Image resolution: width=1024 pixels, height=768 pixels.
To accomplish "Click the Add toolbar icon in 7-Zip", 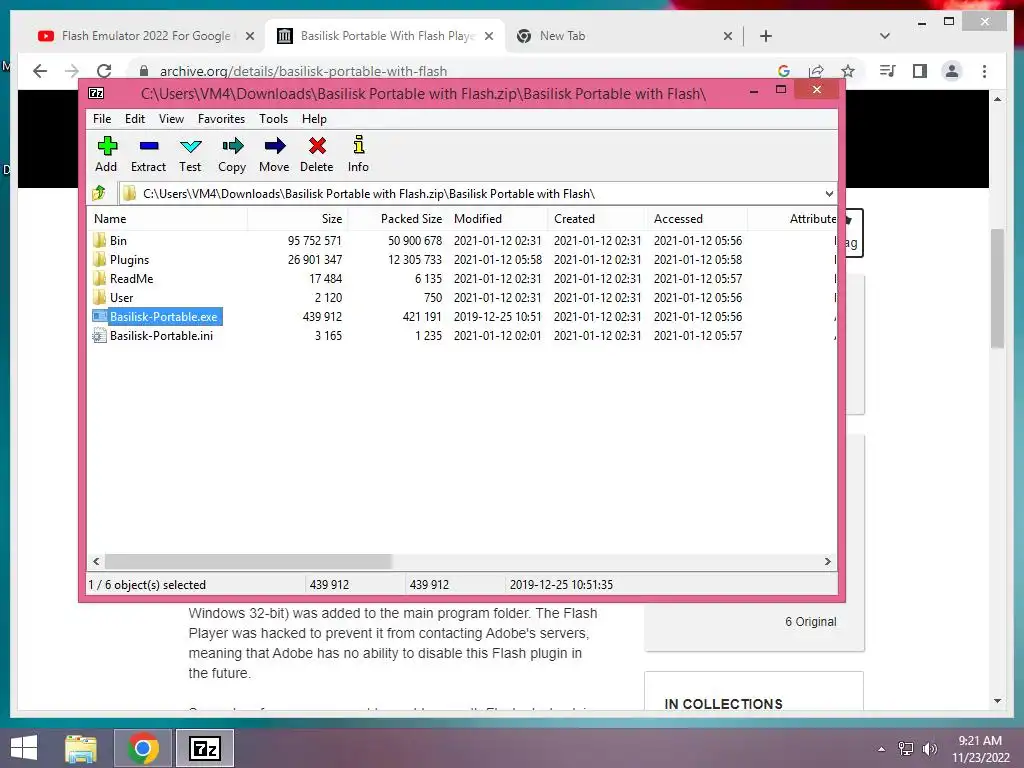I will [x=106, y=146].
